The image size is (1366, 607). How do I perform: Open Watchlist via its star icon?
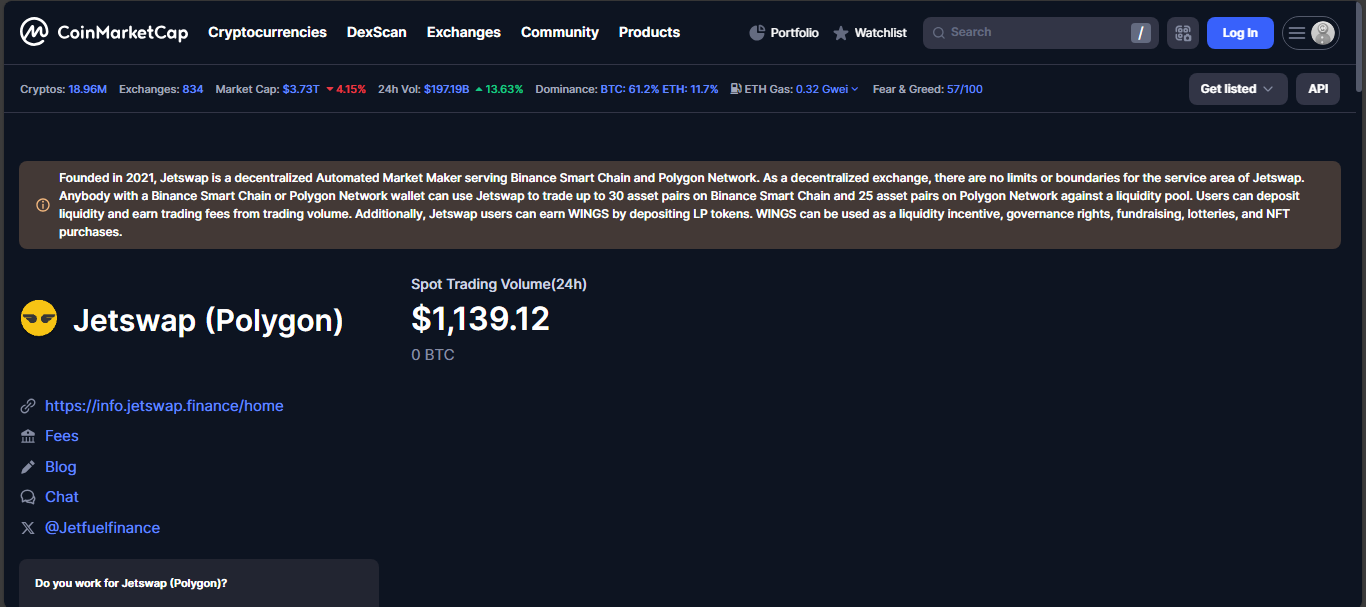(841, 33)
